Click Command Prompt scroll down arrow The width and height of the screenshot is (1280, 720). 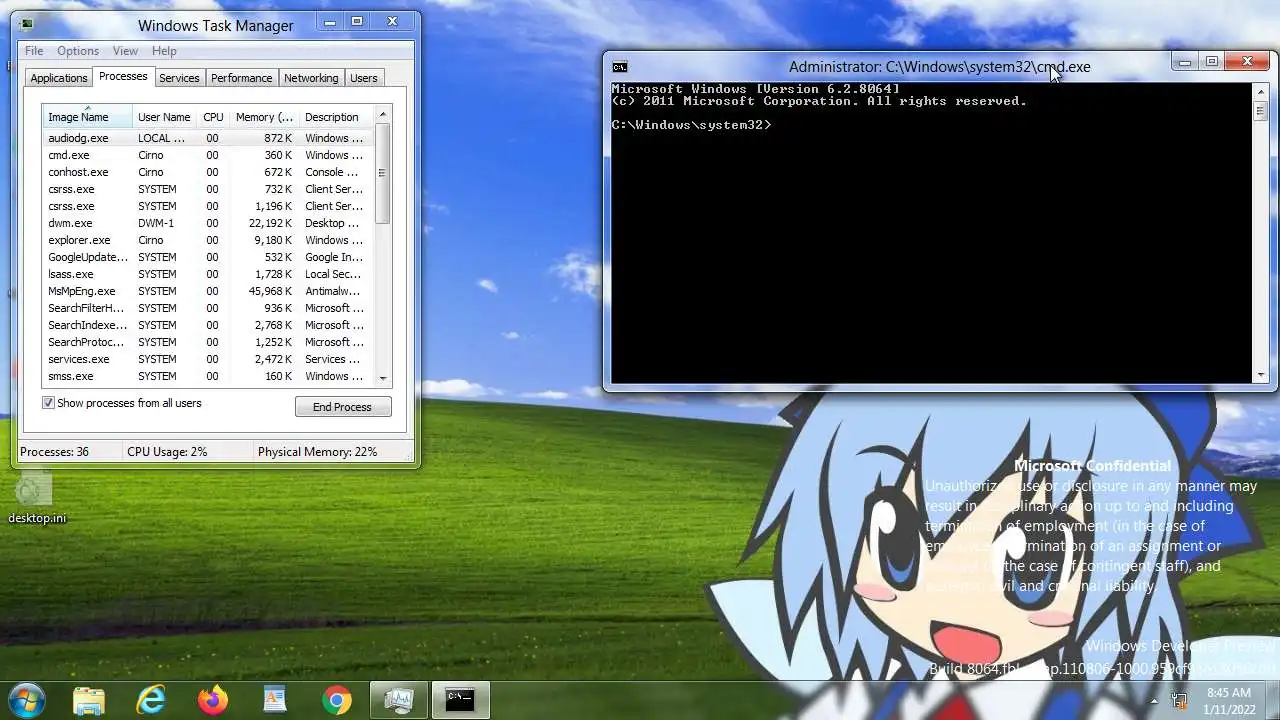point(1260,376)
